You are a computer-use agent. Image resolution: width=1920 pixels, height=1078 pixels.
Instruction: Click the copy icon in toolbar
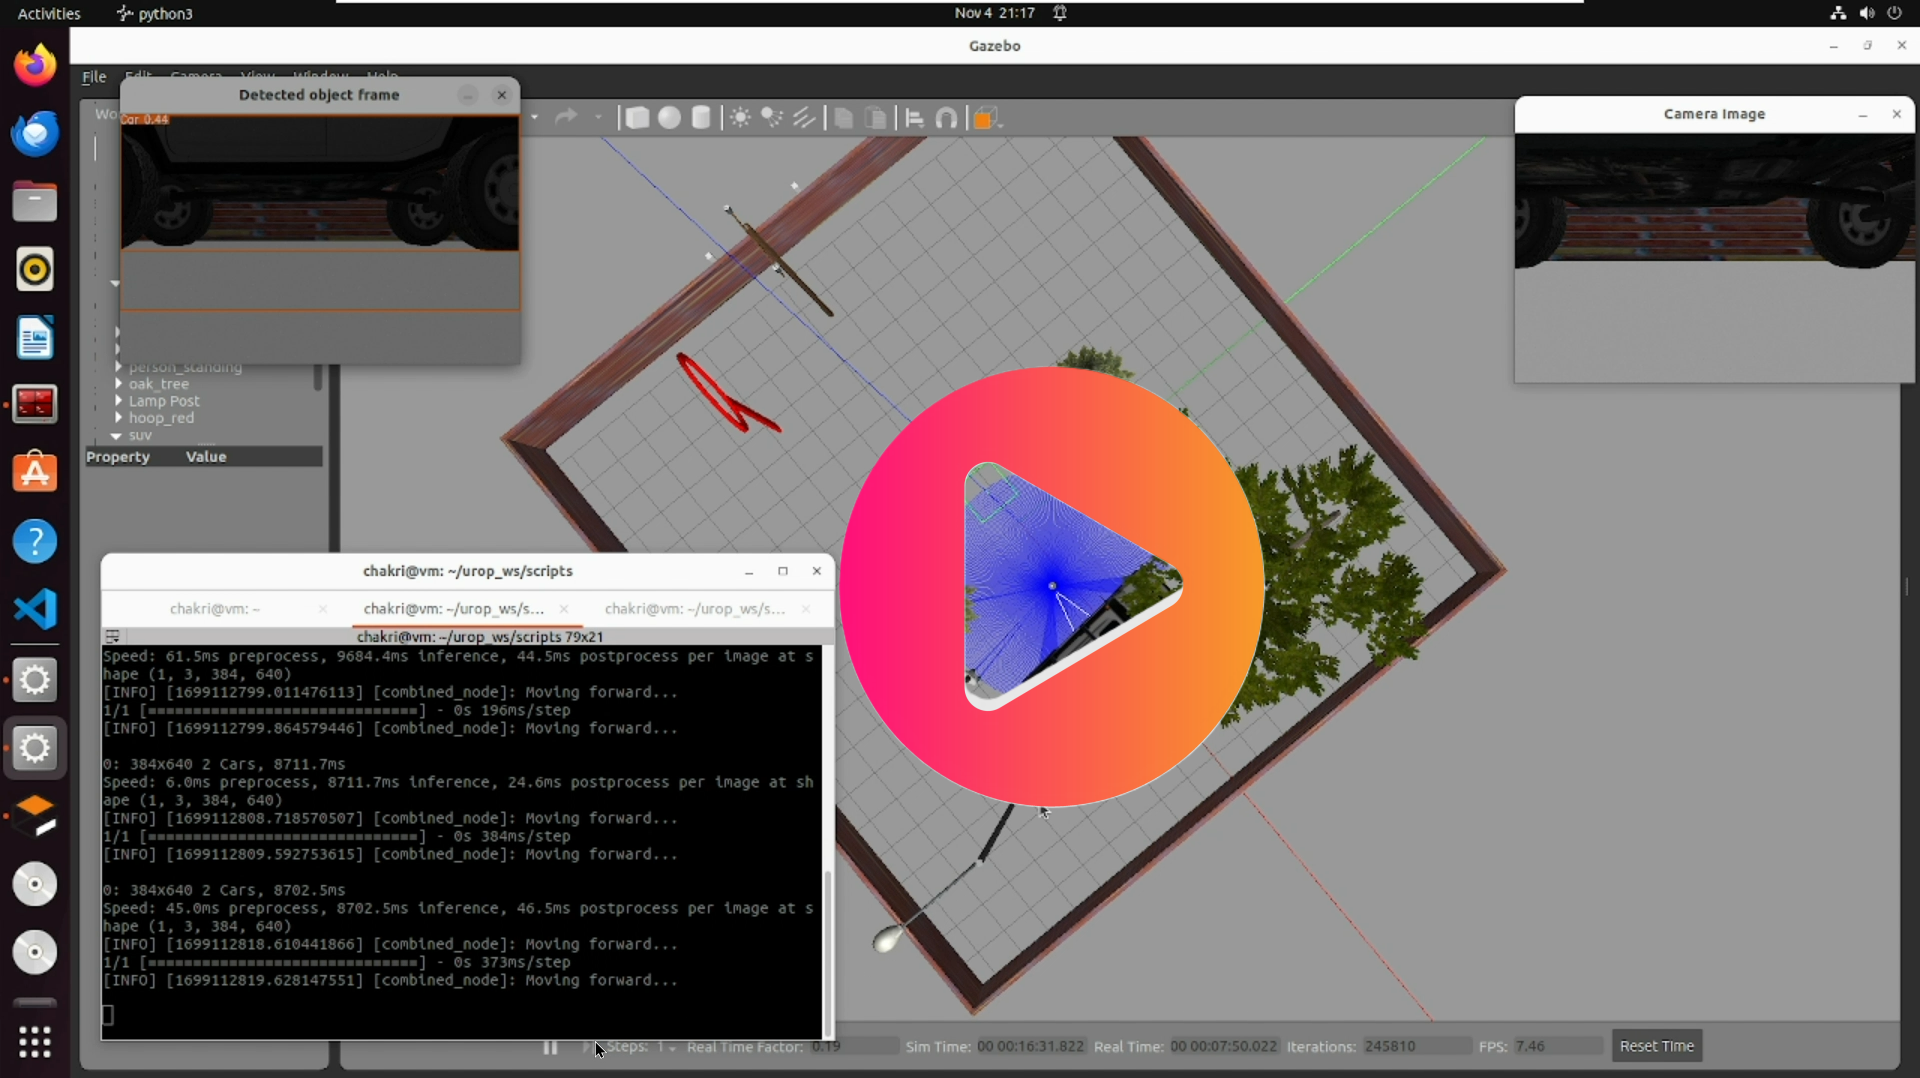click(843, 118)
